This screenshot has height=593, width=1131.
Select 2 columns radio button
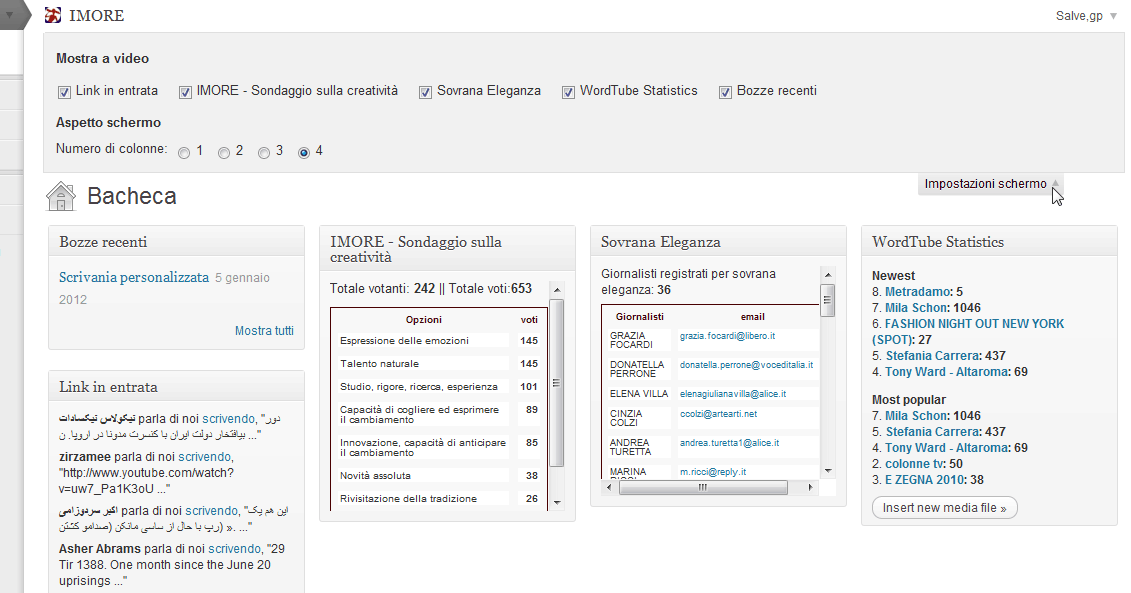tap(224, 153)
